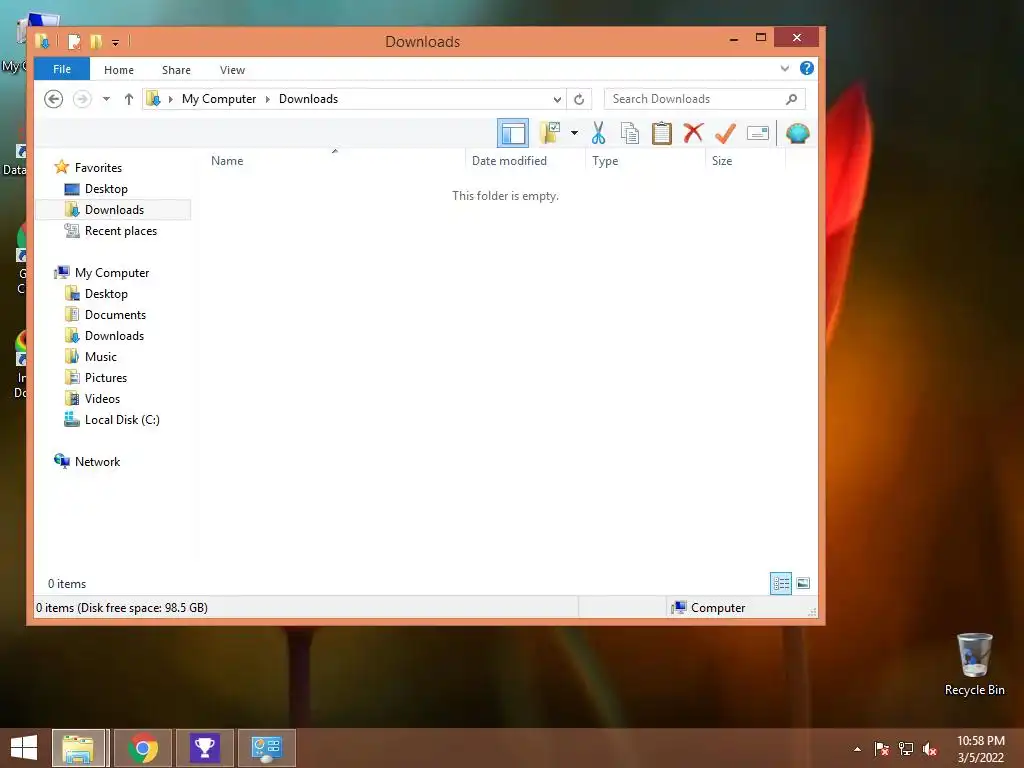Expand the ribbon with the chevron
The image size is (1024, 768).
(784, 69)
